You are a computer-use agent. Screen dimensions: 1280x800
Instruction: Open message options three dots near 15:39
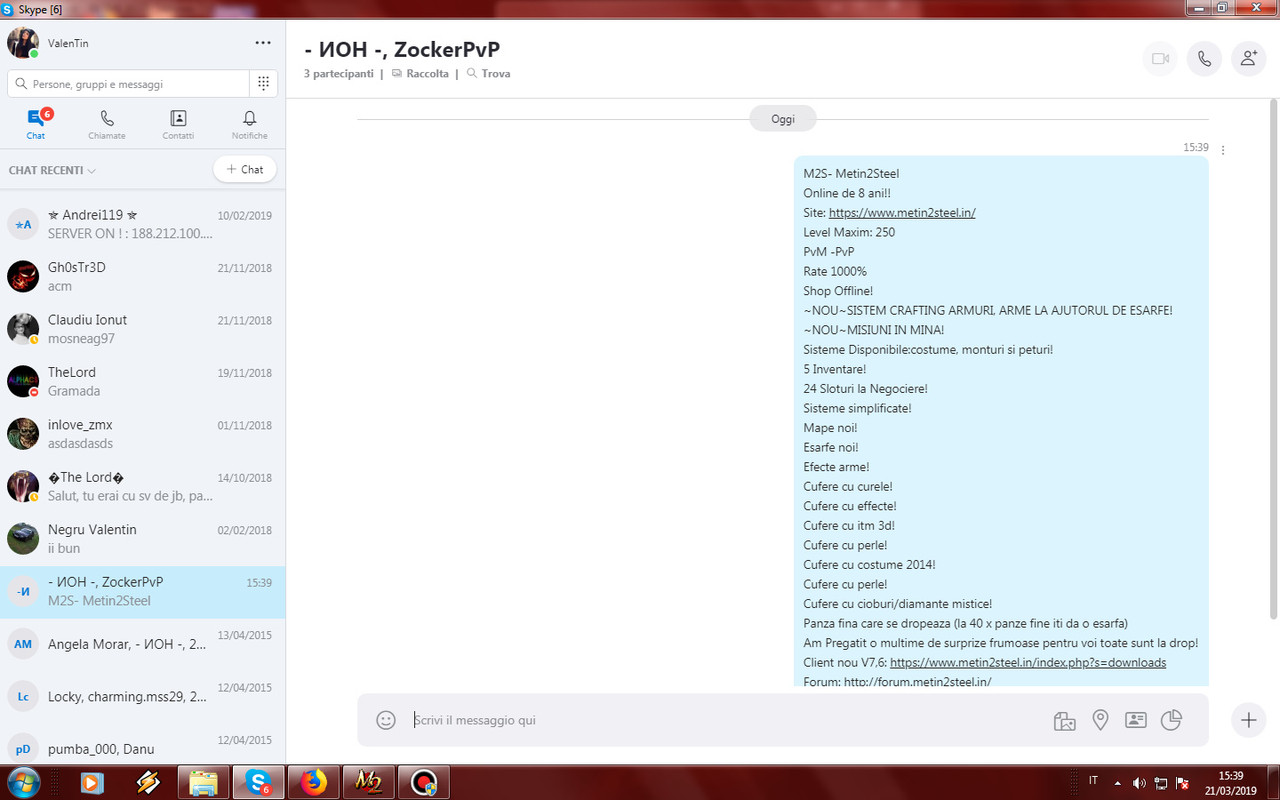(x=1223, y=150)
